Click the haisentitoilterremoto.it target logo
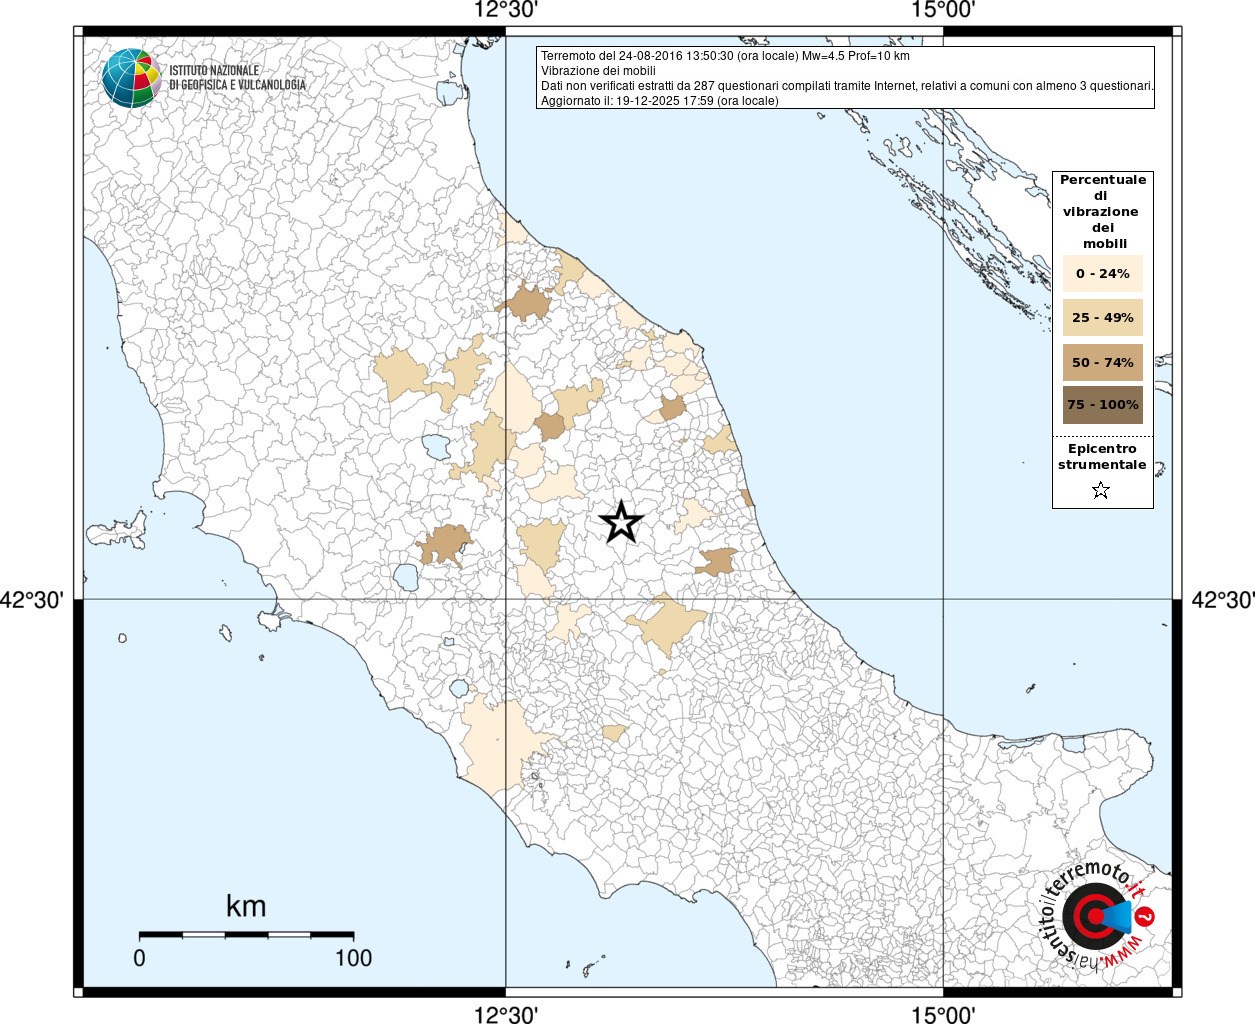The image size is (1255, 1024). point(1097,916)
